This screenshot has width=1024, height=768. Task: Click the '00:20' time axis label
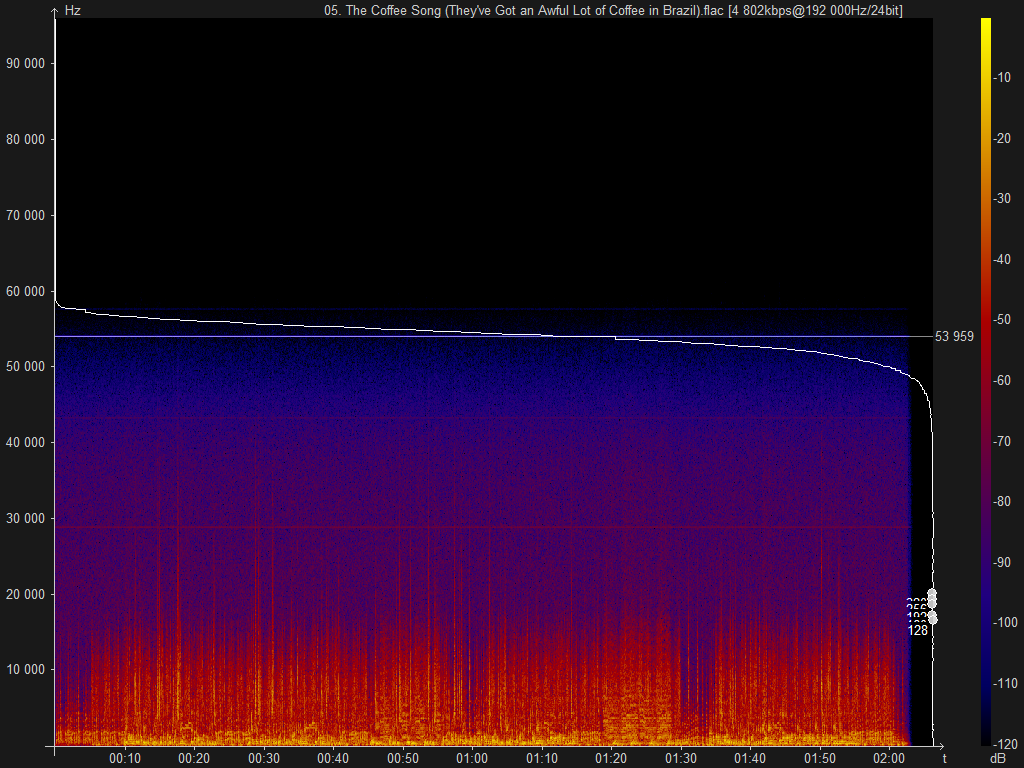click(x=194, y=758)
